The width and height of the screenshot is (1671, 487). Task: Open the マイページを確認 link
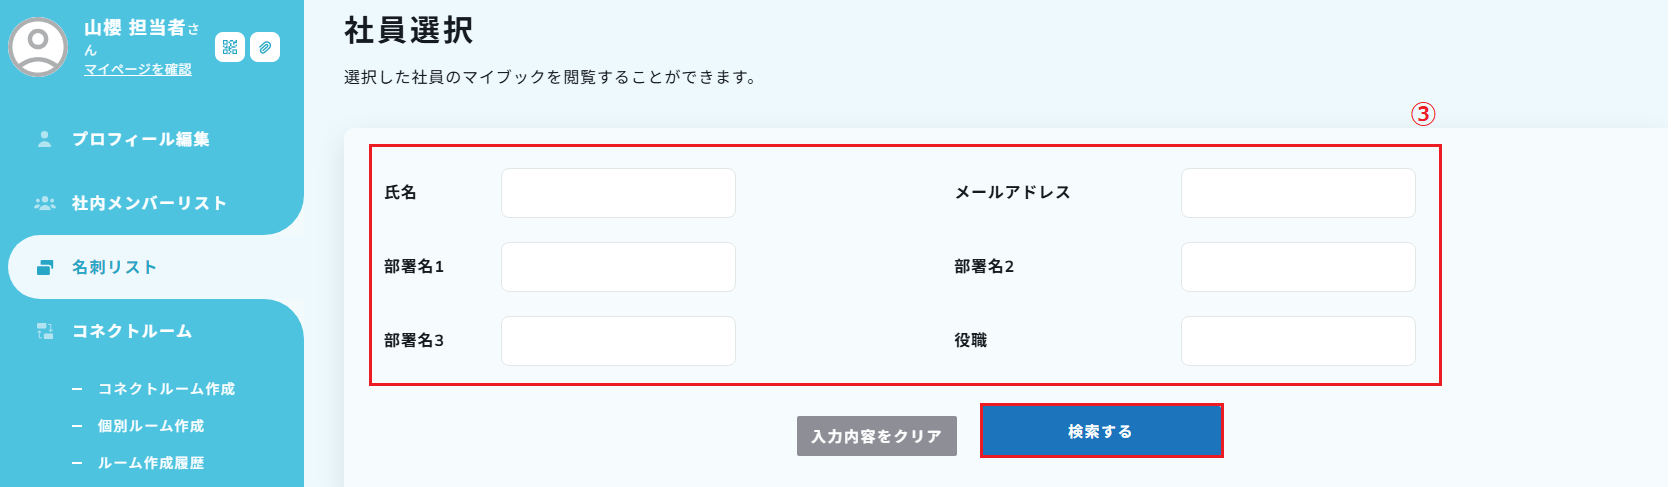coord(138,69)
